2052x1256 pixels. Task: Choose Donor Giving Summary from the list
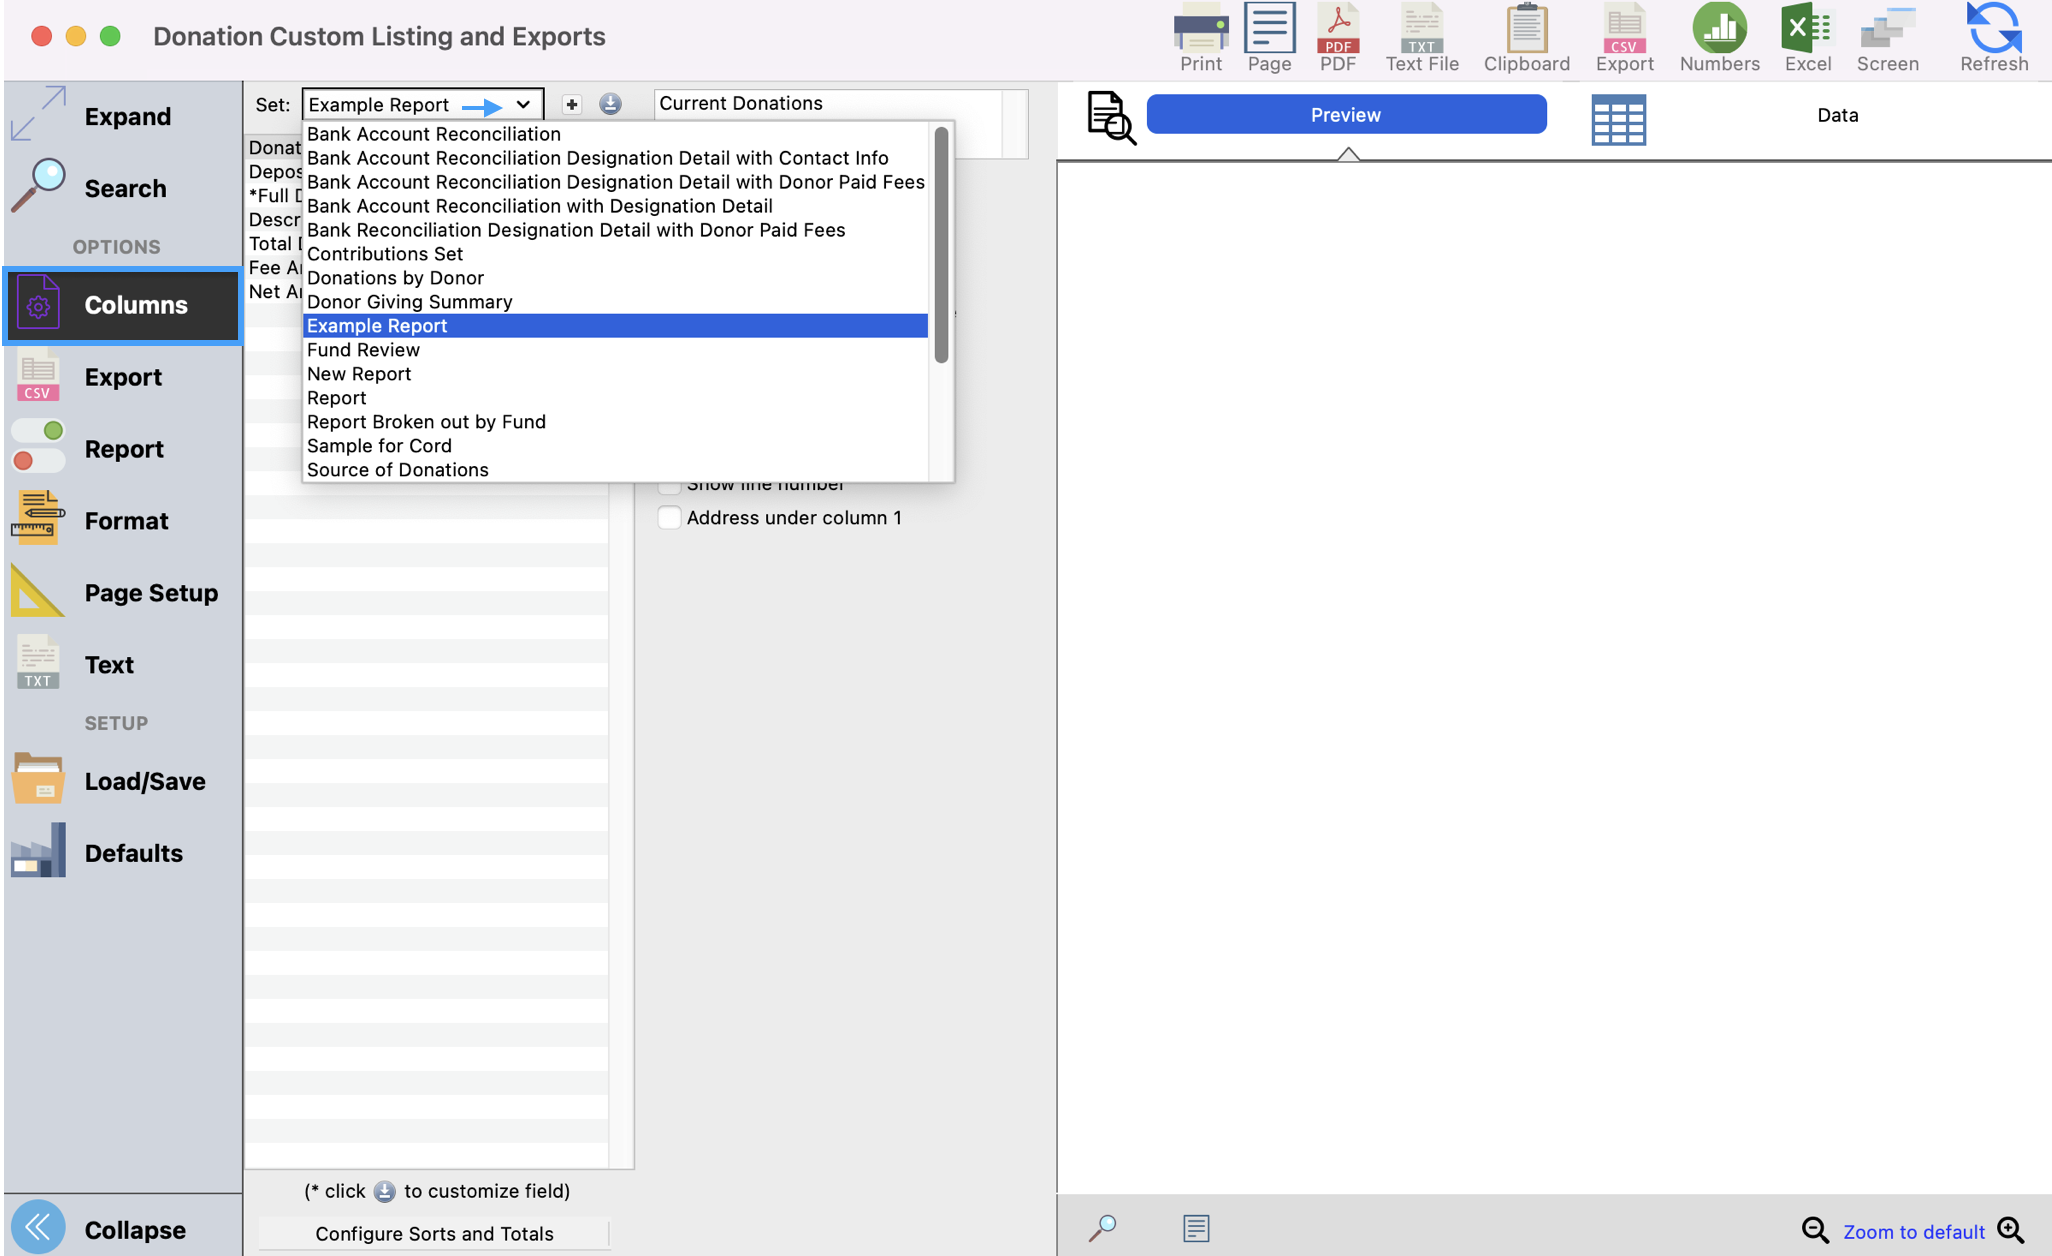coord(409,302)
